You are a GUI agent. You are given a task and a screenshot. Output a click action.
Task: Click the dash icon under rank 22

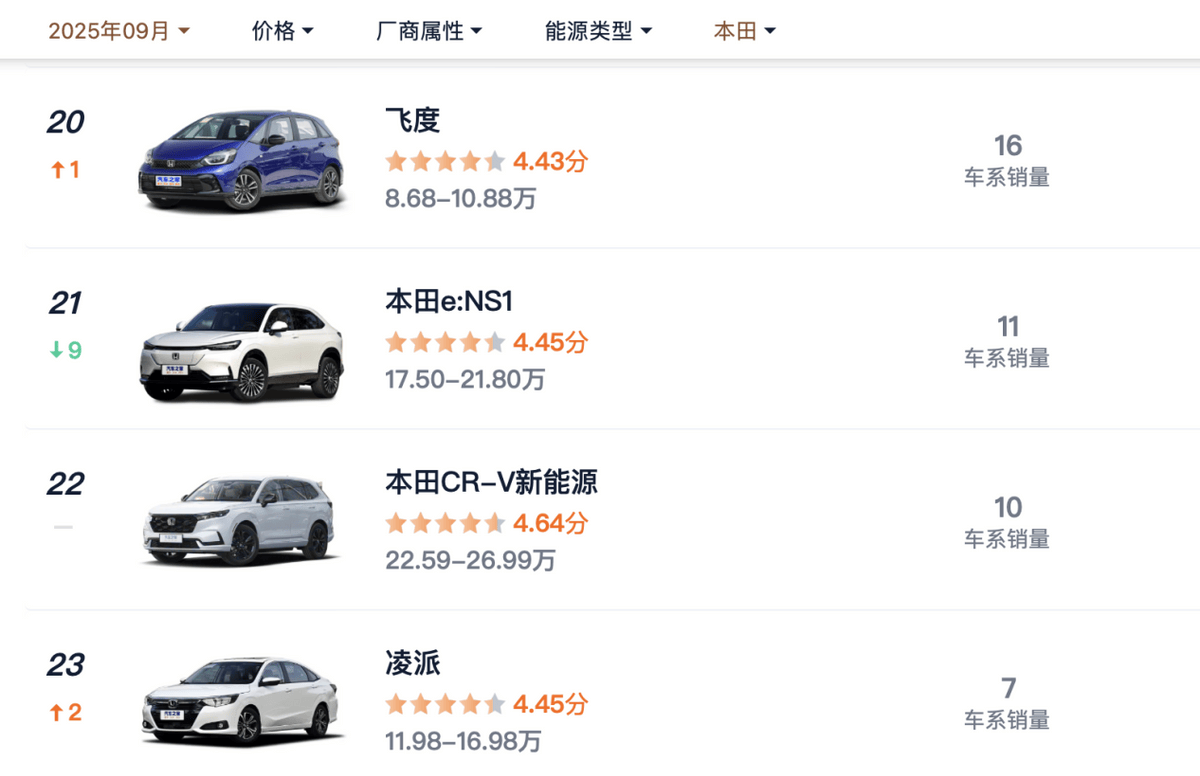point(63,528)
